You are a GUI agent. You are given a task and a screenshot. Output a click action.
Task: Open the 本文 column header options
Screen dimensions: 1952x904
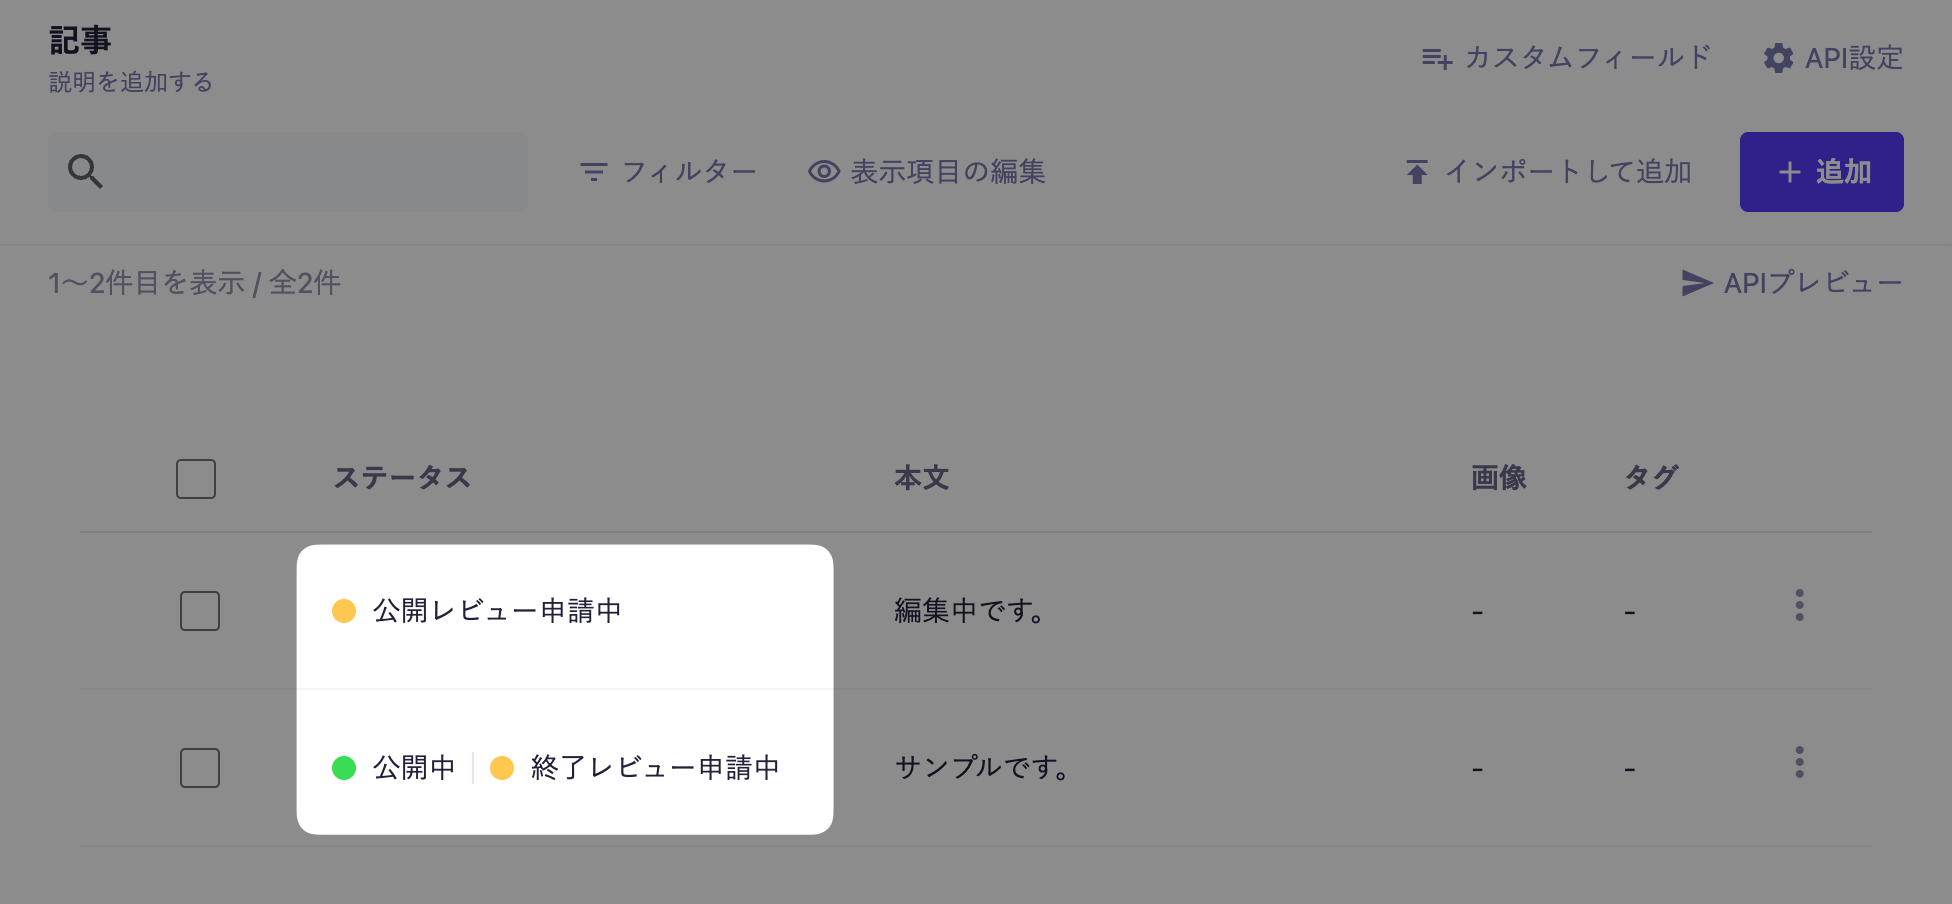[921, 478]
